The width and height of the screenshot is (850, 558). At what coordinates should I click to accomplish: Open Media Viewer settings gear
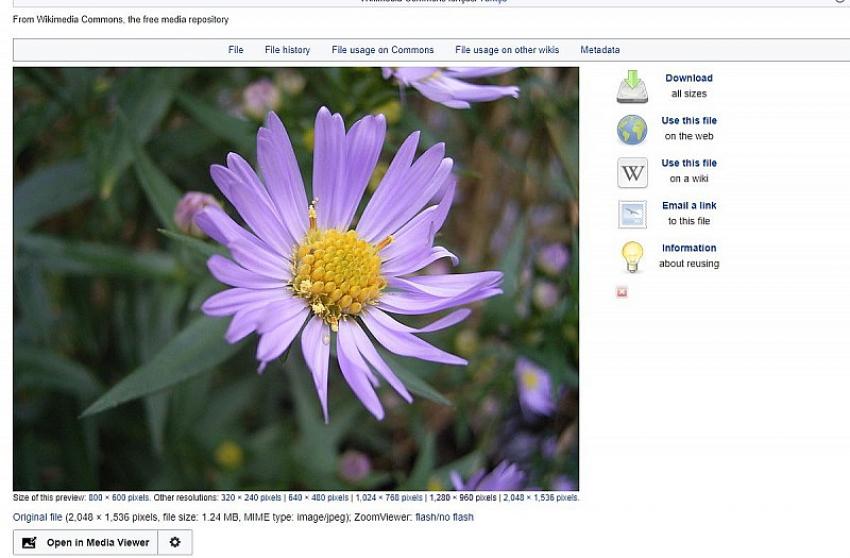pyautogui.click(x=175, y=543)
